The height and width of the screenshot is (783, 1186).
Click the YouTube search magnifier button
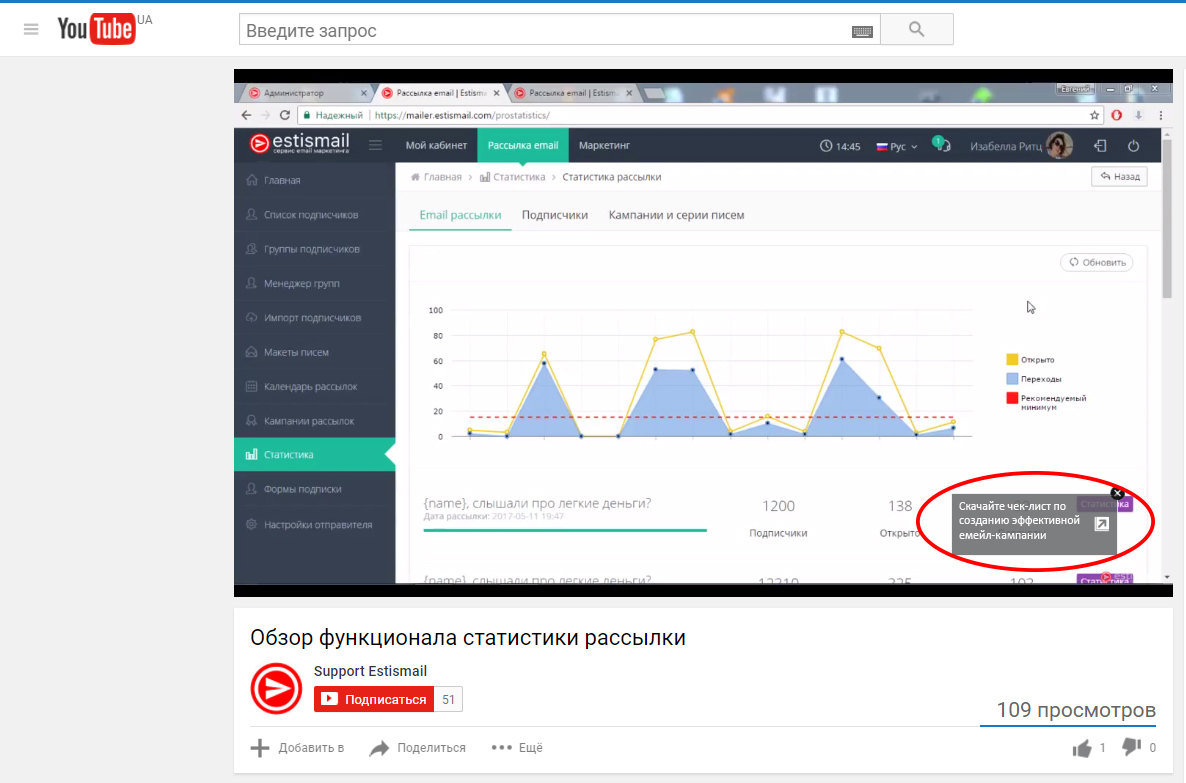point(917,30)
